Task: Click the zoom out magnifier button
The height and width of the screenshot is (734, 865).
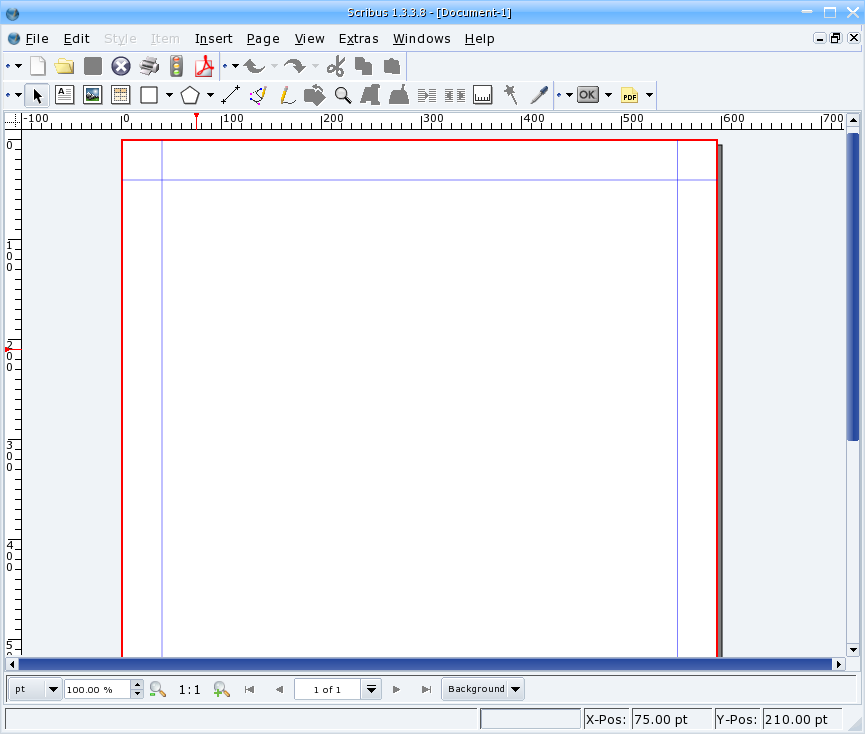Action: pos(157,689)
